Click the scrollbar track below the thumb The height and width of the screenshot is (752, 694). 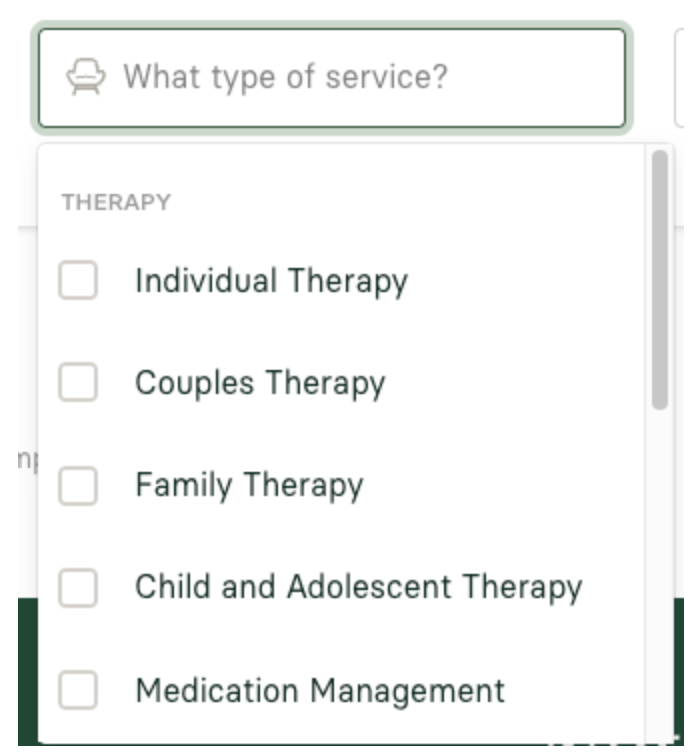coord(660,576)
